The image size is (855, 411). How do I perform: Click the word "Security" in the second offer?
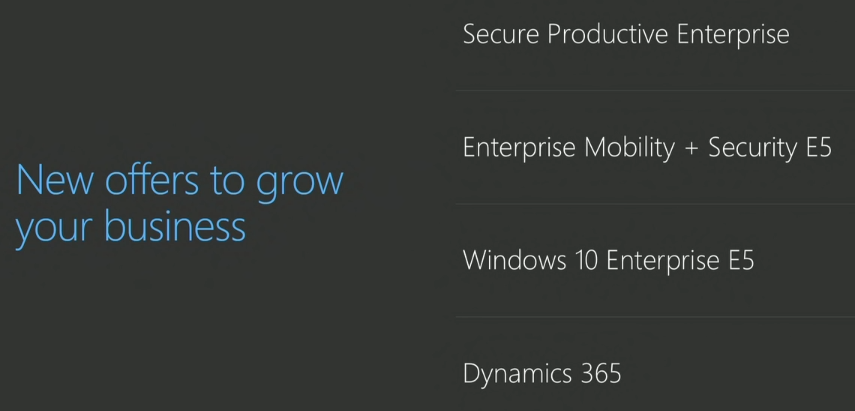click(753, 148)
